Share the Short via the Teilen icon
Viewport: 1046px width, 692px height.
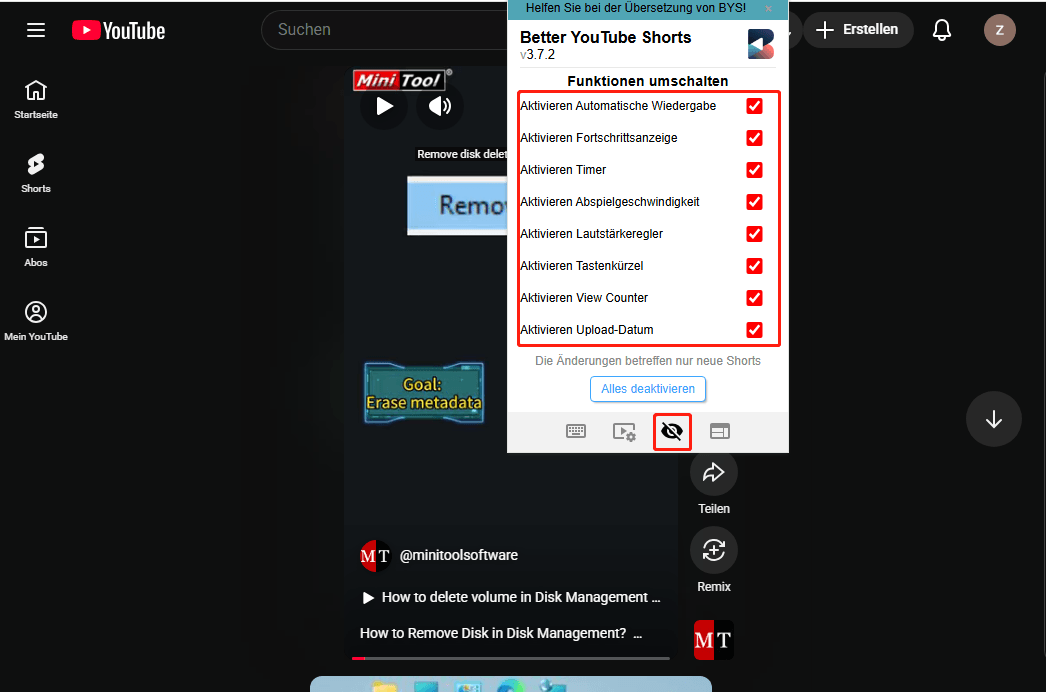coord(713,472)
